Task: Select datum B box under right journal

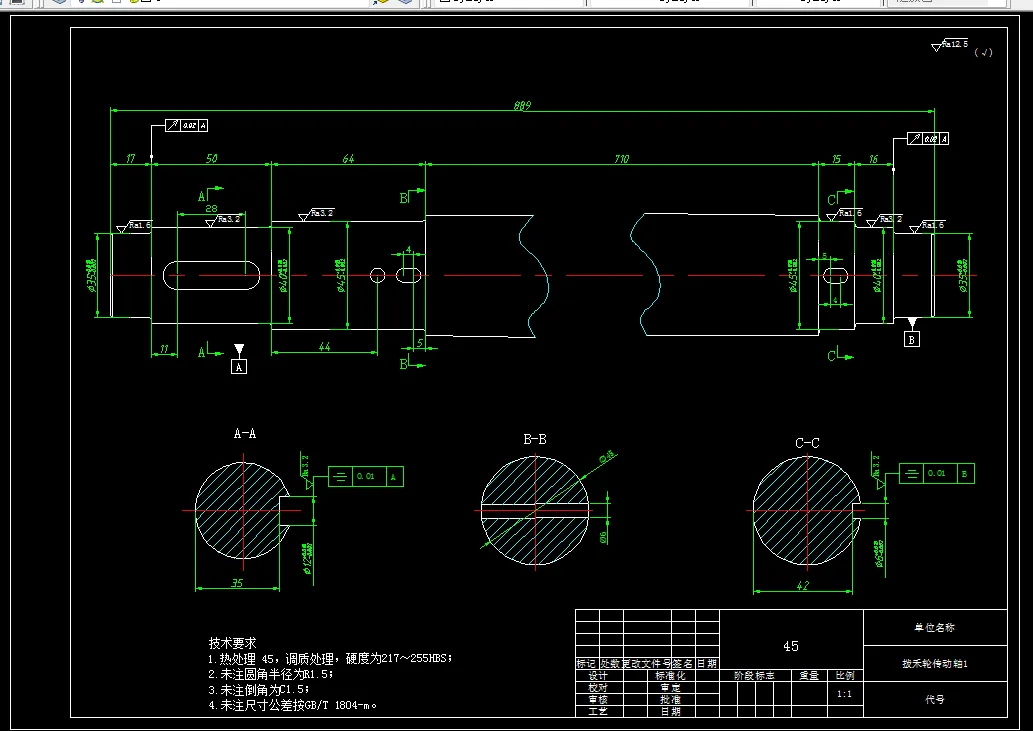Action: tap(912, 339)
